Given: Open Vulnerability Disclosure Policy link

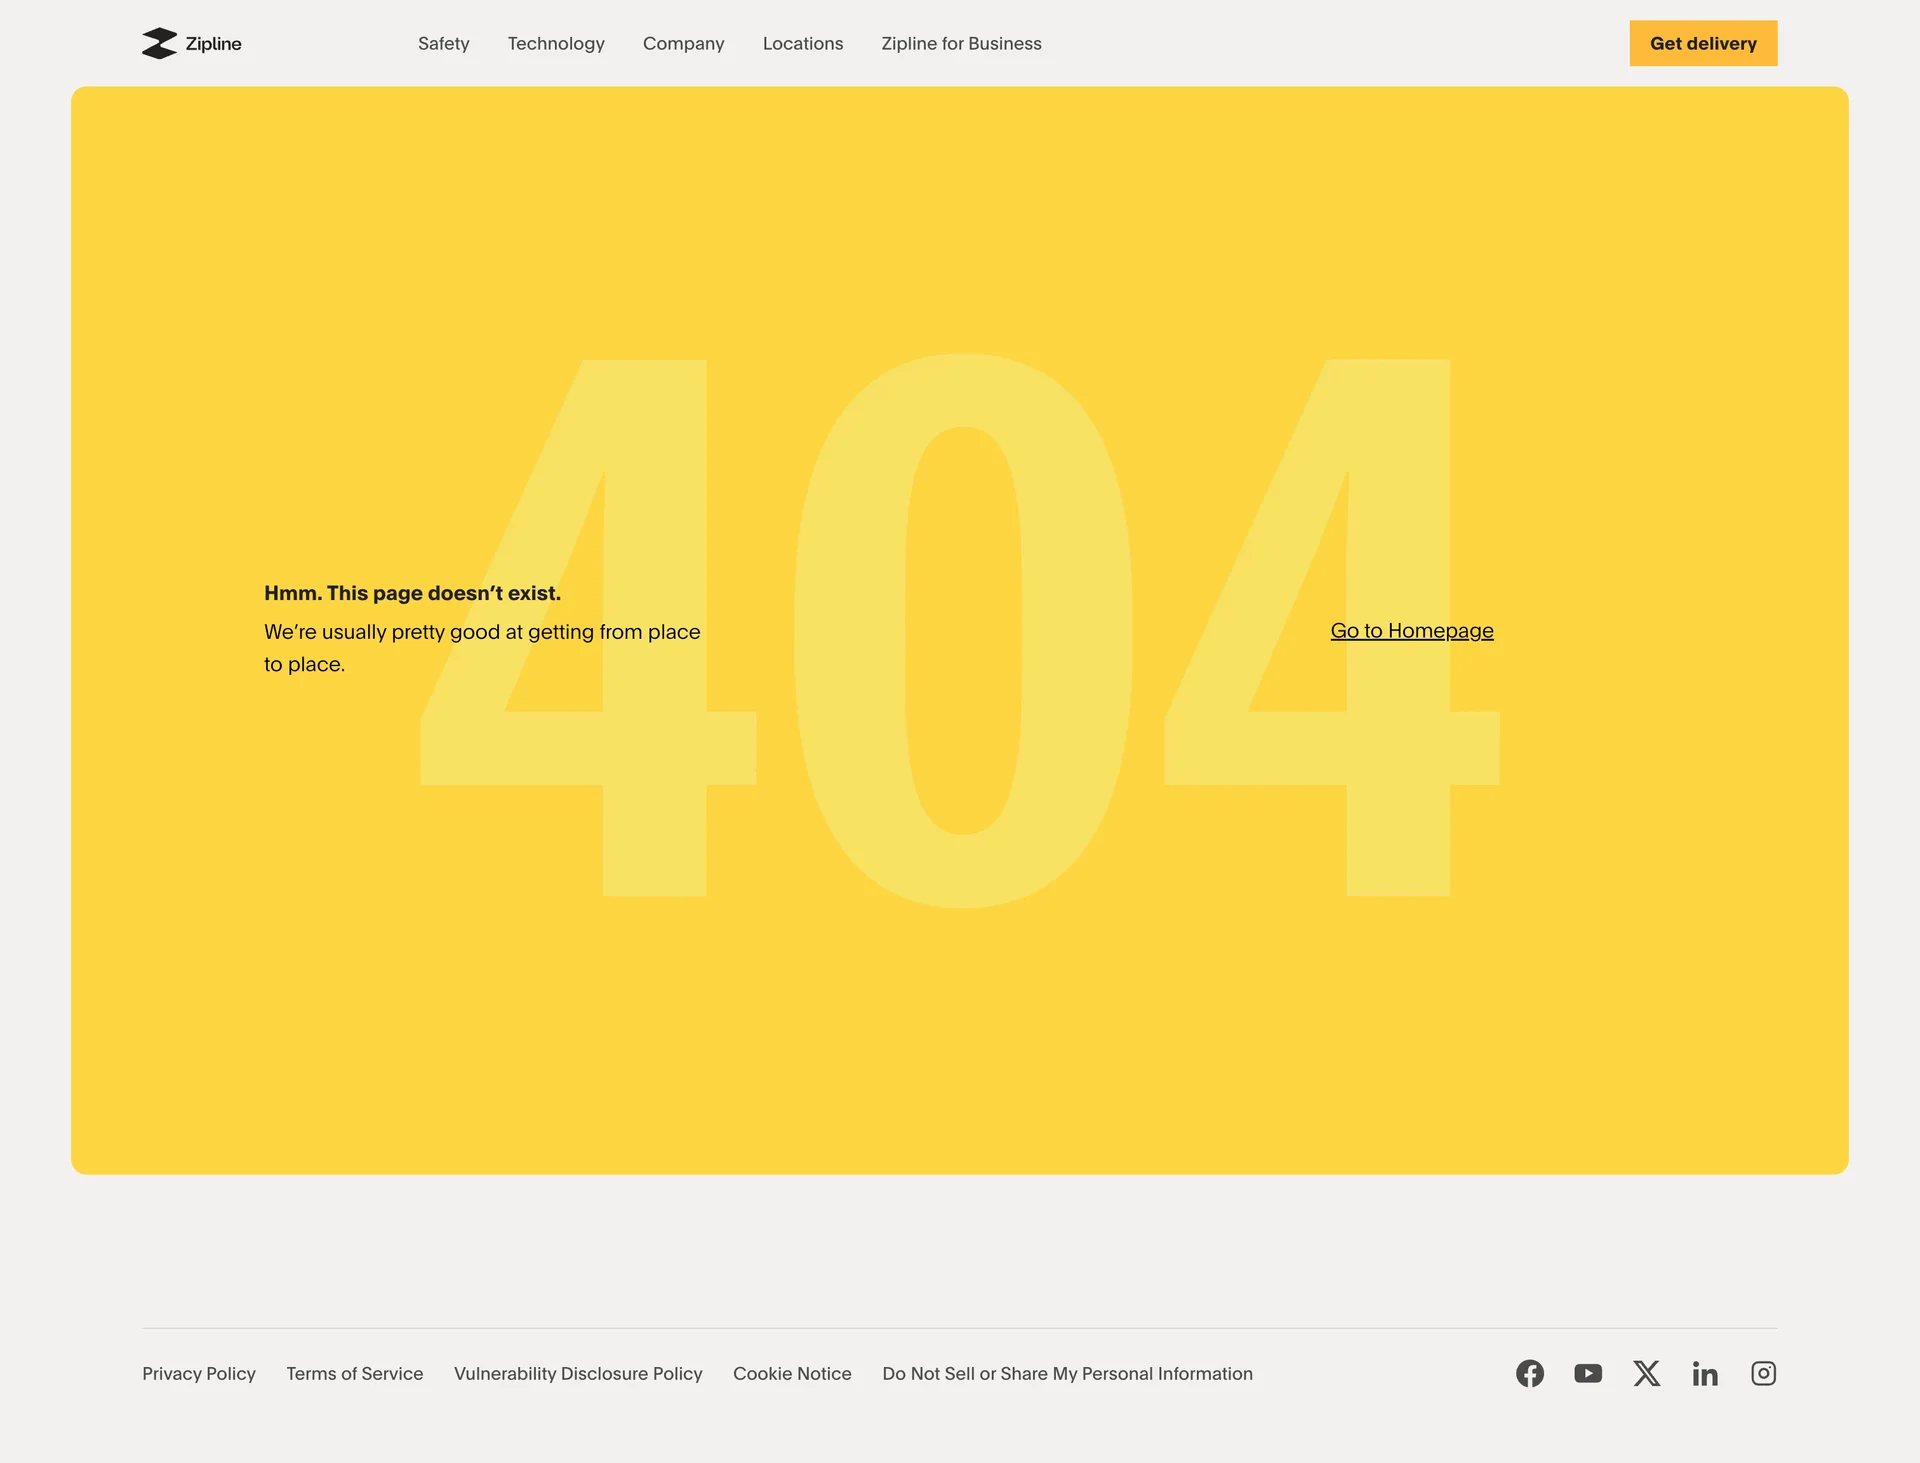Looking at the screenshot, I should tap(578, 1374).
